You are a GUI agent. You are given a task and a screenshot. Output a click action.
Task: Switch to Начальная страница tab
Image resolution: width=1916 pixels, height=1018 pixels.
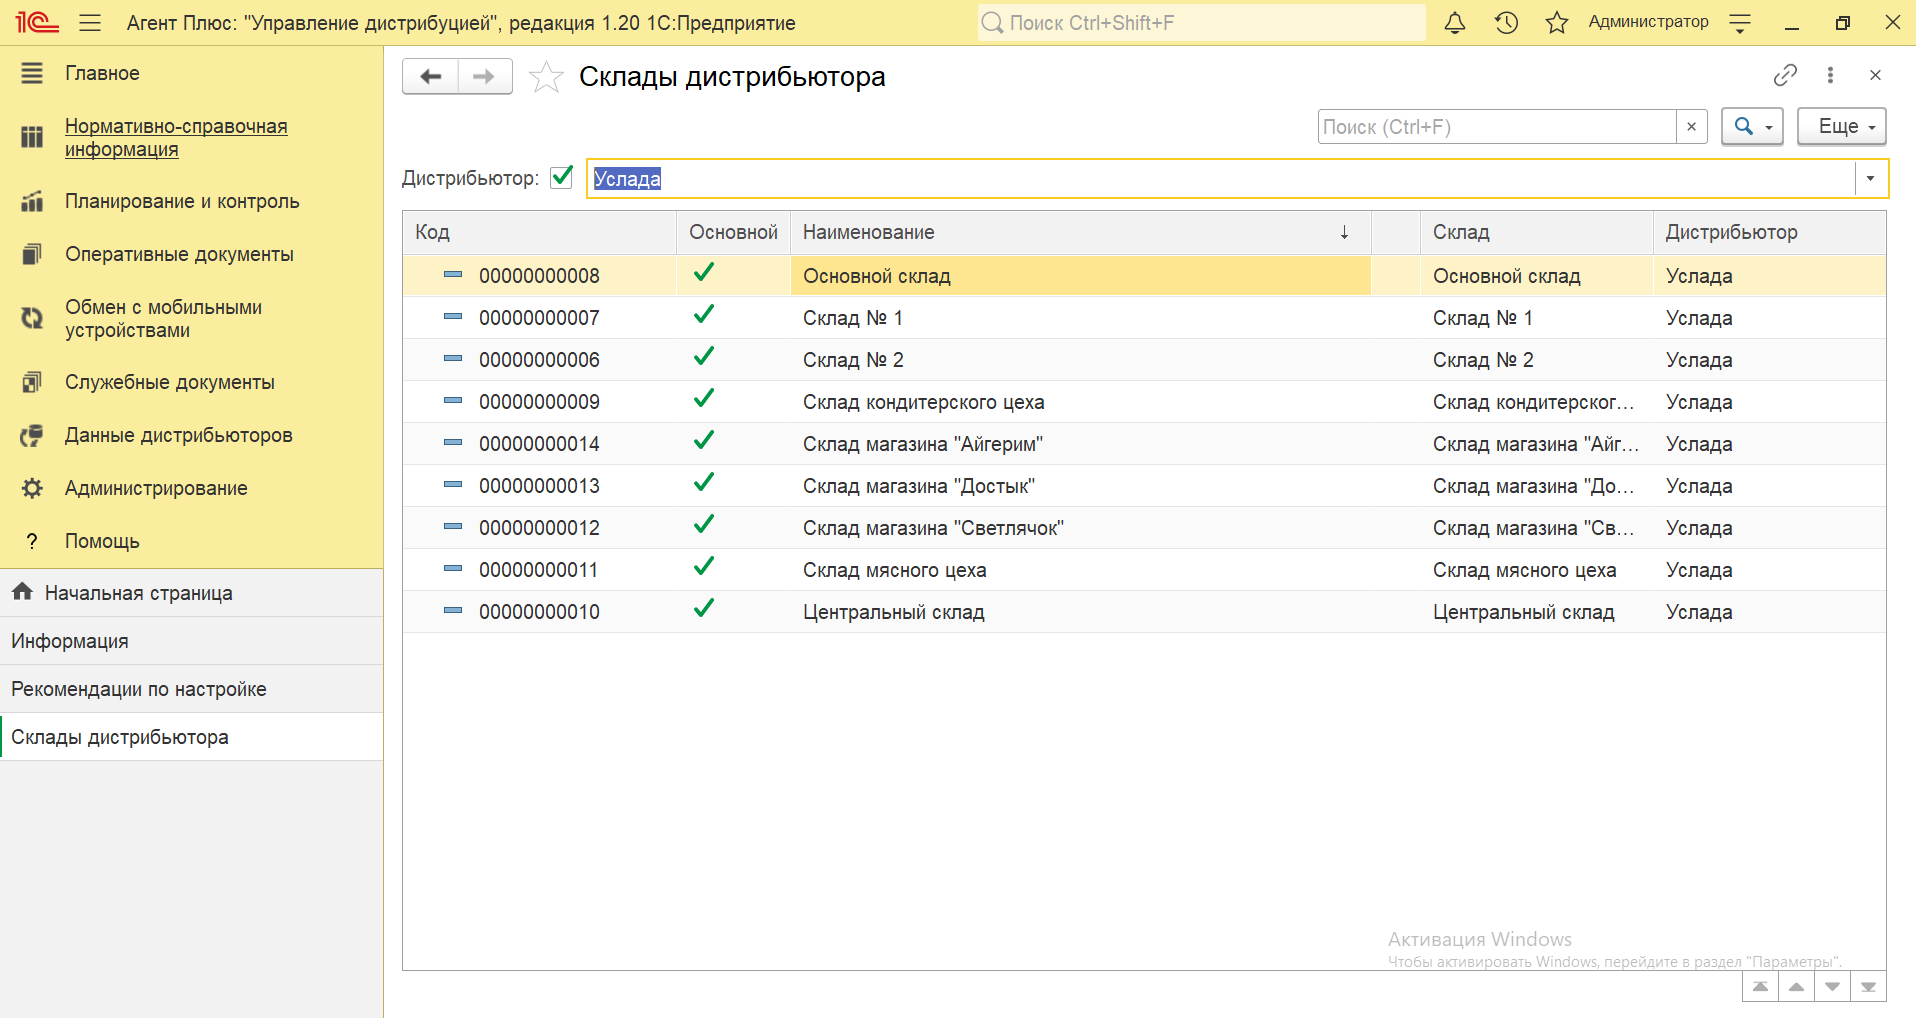click(191, 593)
